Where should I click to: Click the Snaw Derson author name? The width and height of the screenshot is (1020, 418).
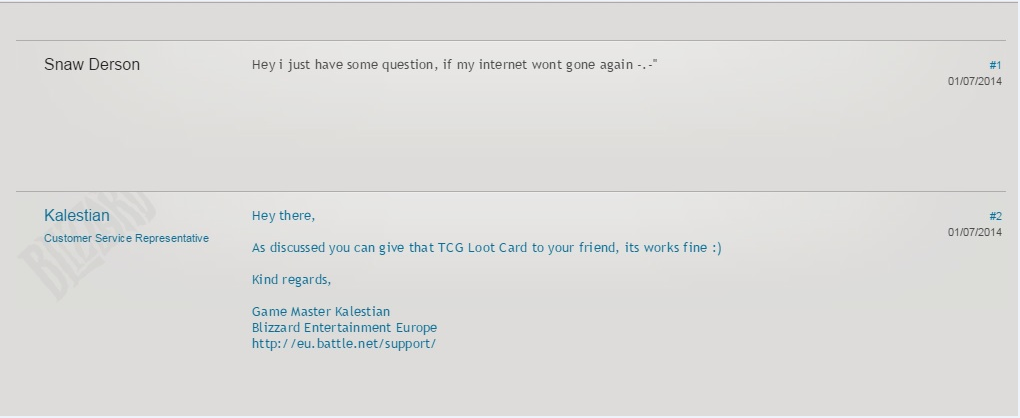(x=92, y=64)
